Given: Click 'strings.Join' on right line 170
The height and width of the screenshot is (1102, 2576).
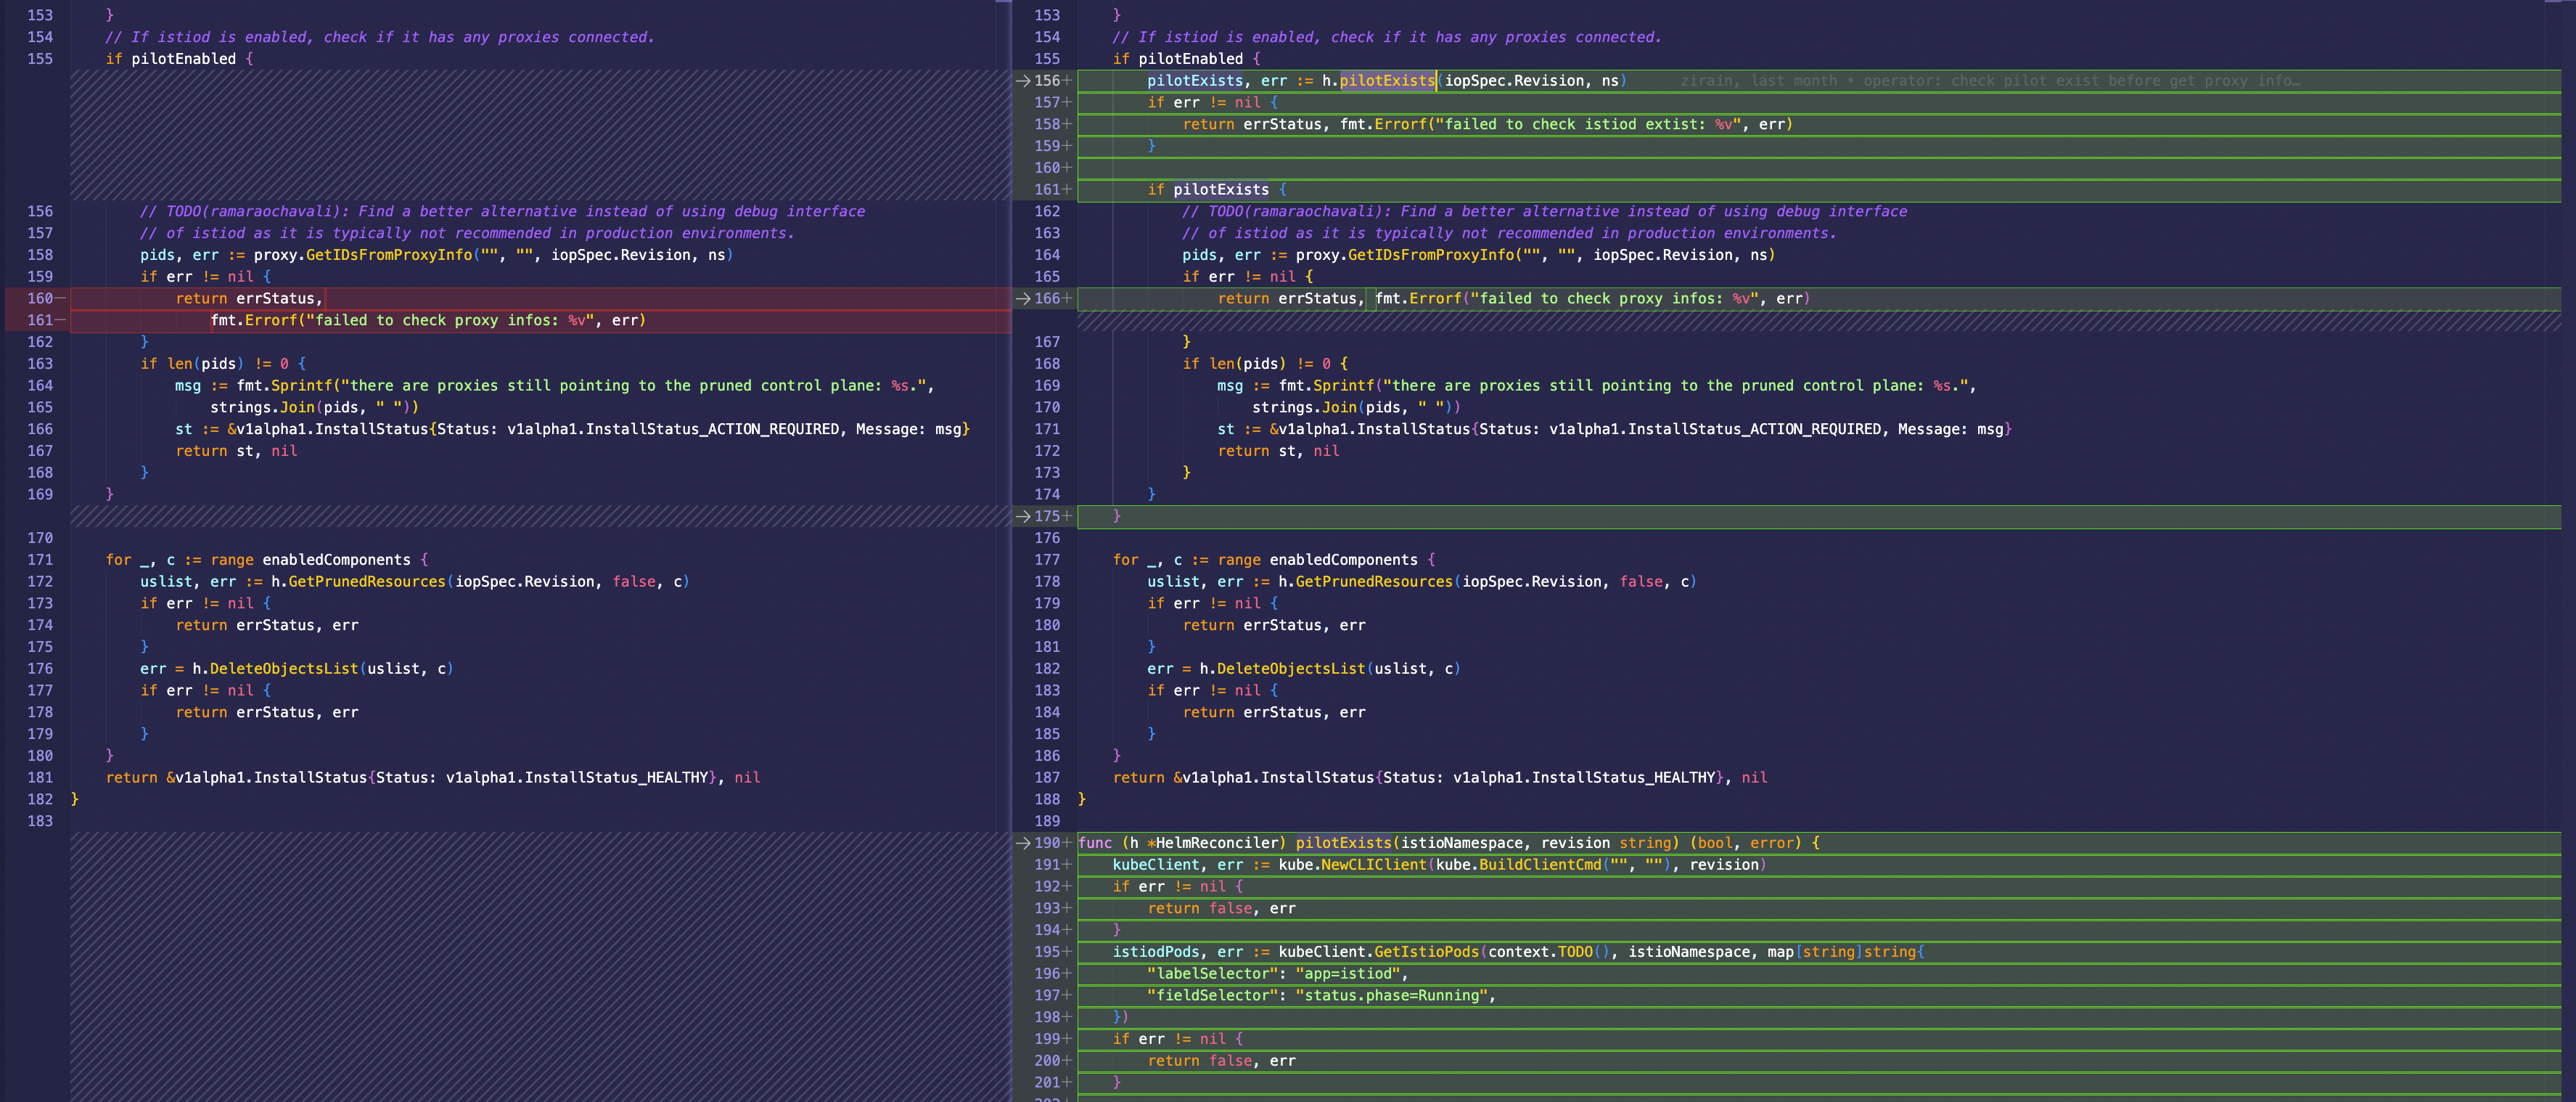Looking at the screenshot, I should (x=1304, y=408).
